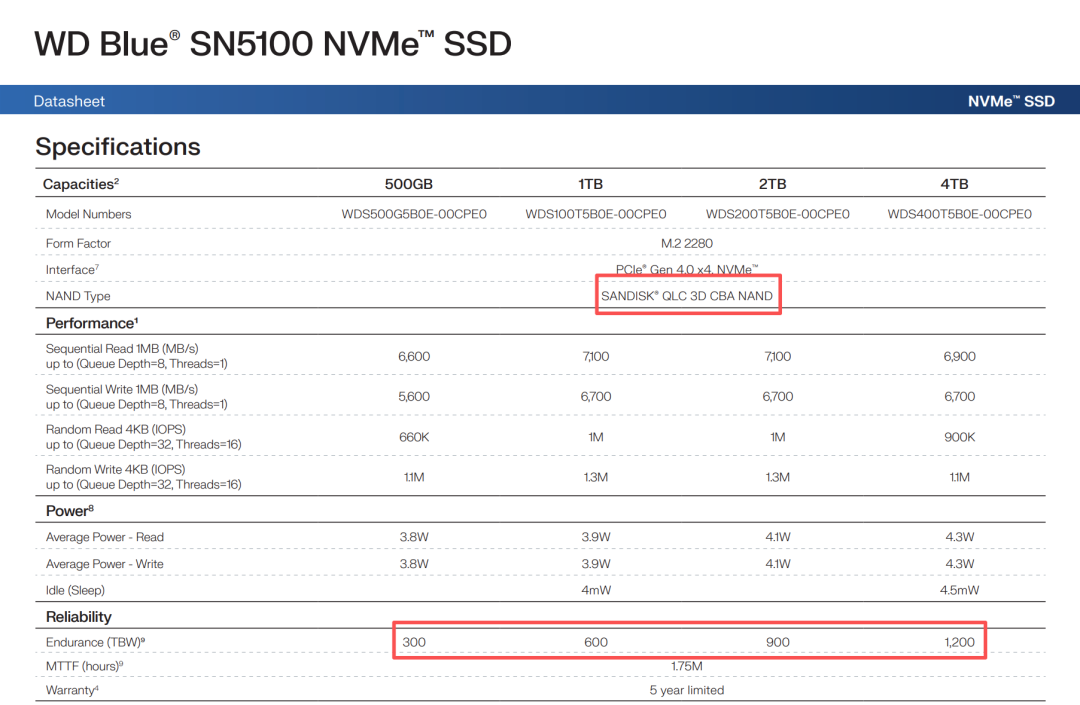Viewport: 1080px width, 705px height.
Task: Select the endurance value 1,200
Action: (959, 642)
